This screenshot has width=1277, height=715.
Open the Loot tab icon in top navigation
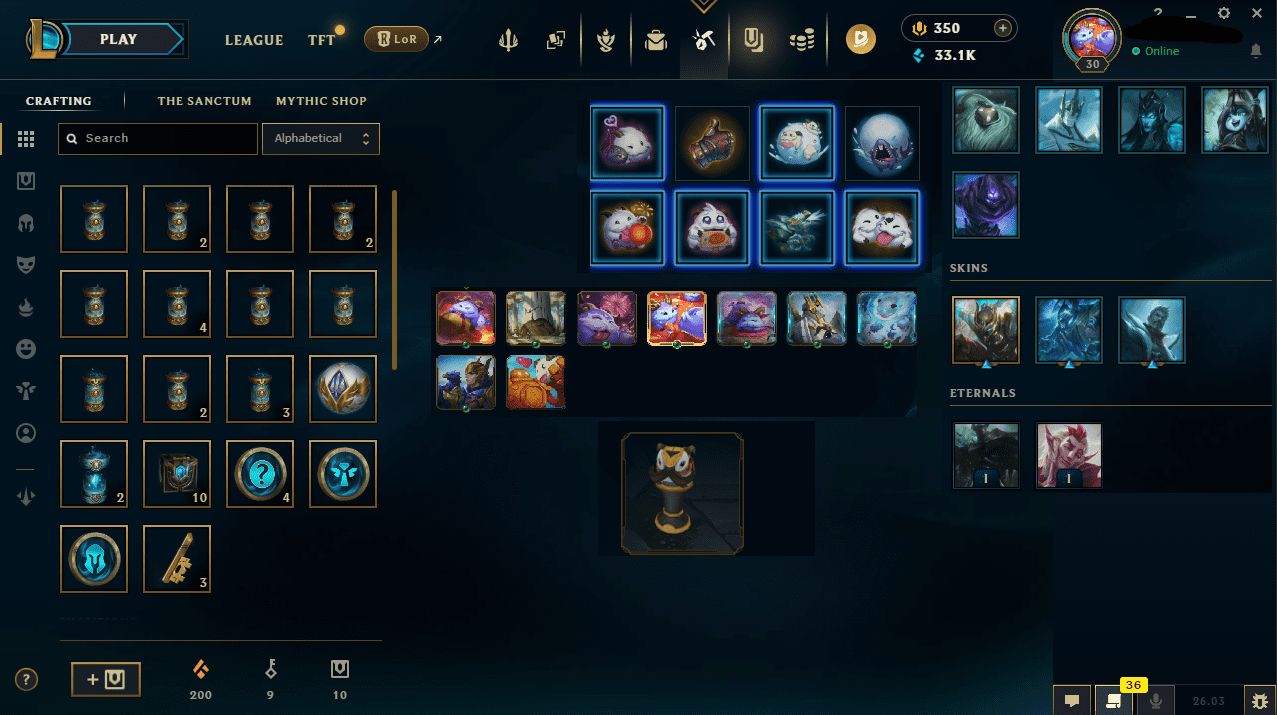[703, 40]
